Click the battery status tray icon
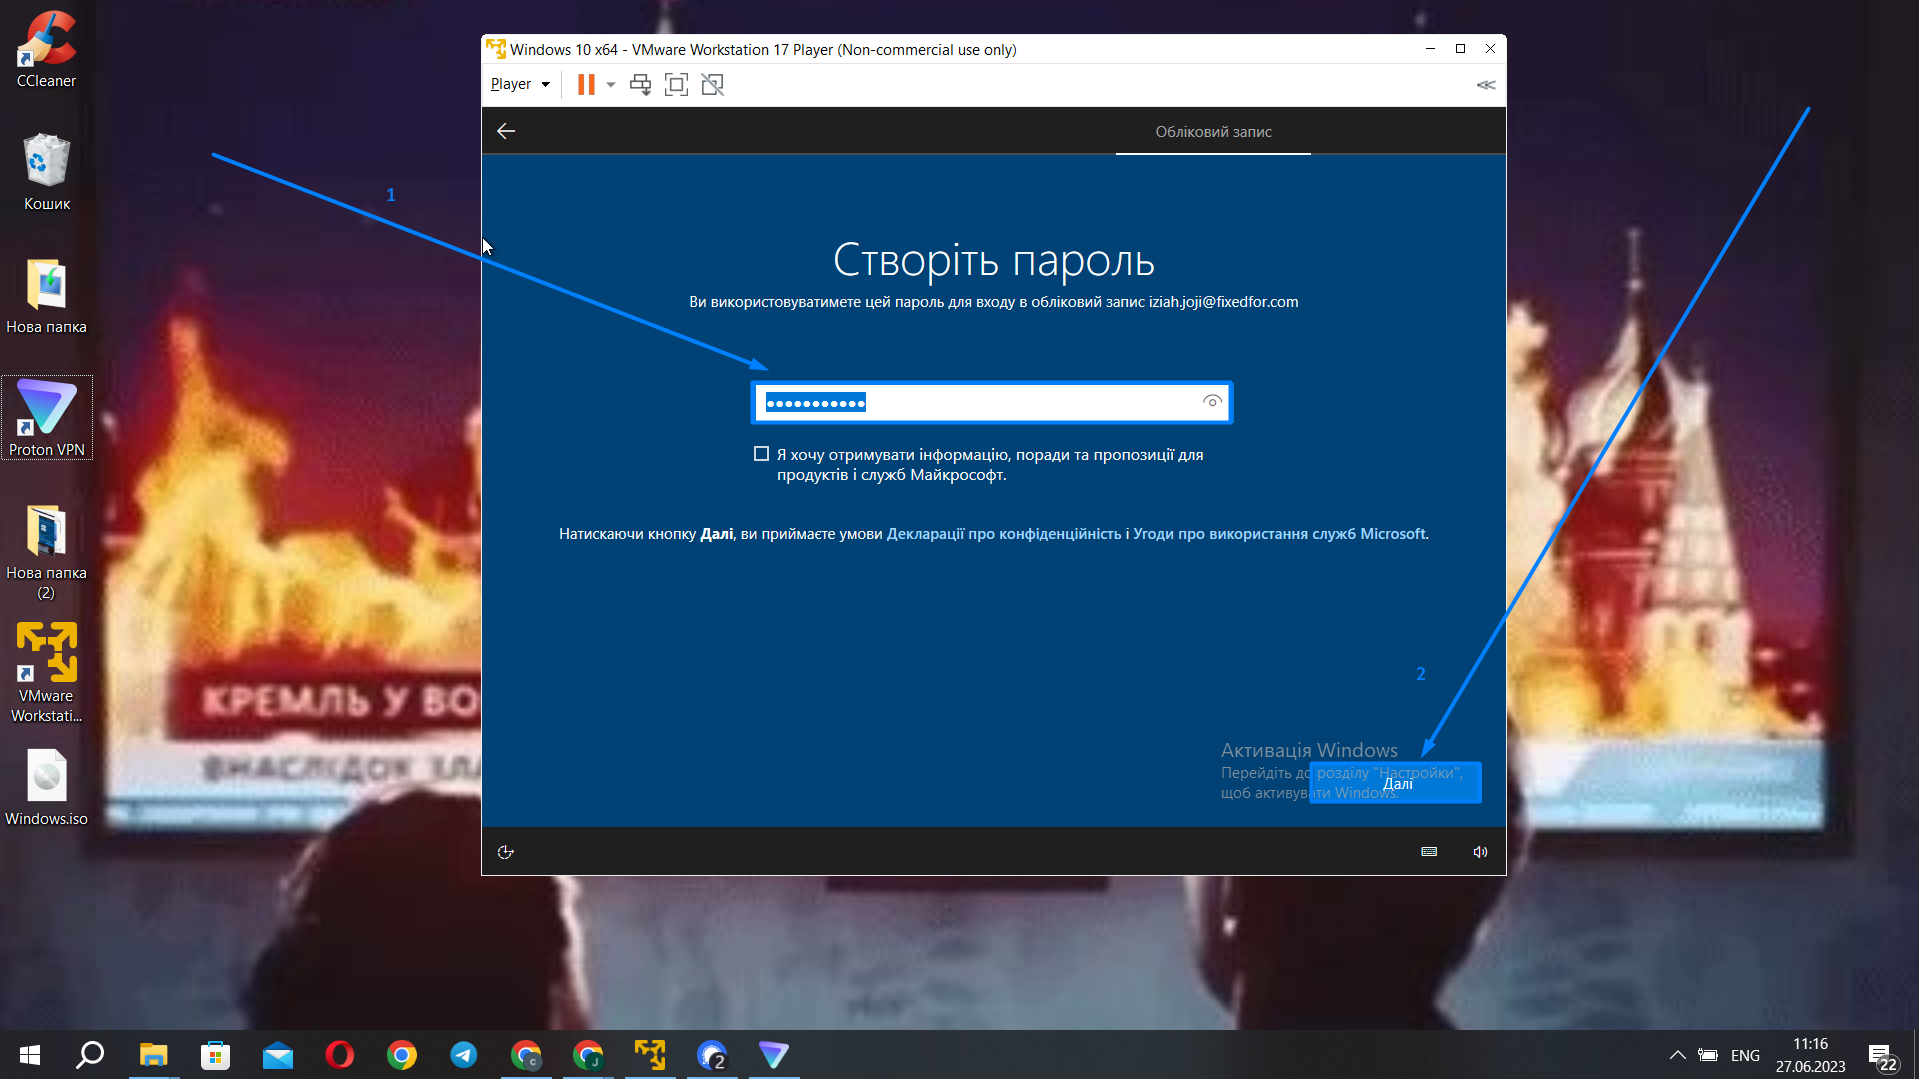 click(x=1708, y=1055)
